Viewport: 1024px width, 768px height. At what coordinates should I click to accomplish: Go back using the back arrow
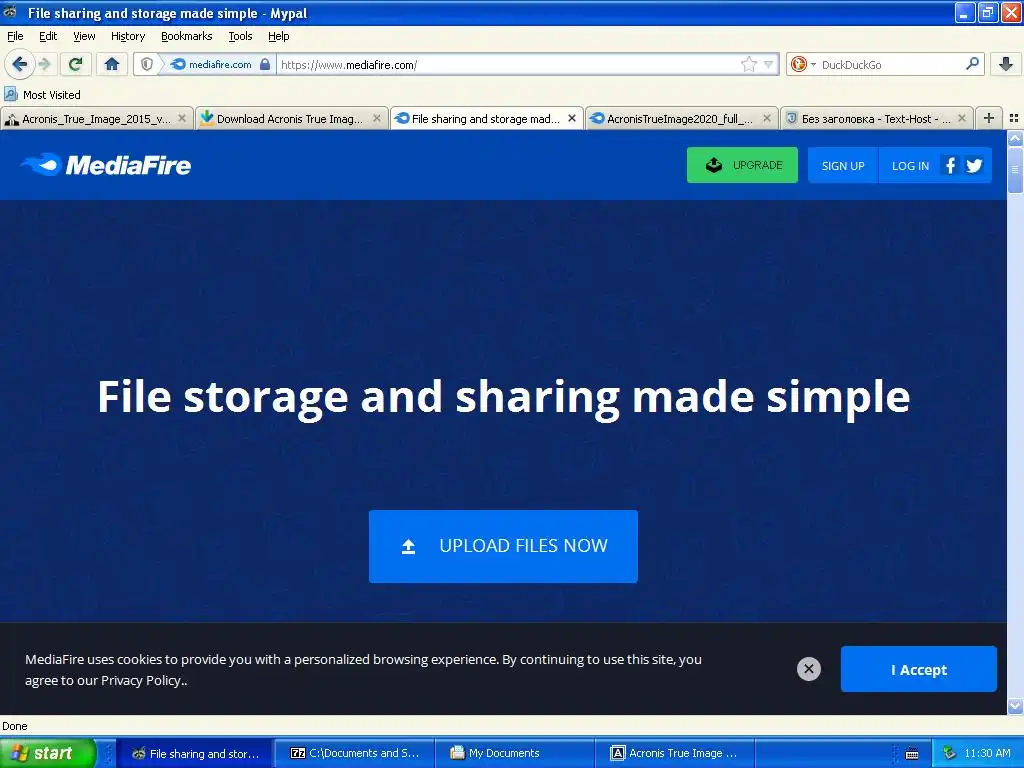[x=19, y=64]
